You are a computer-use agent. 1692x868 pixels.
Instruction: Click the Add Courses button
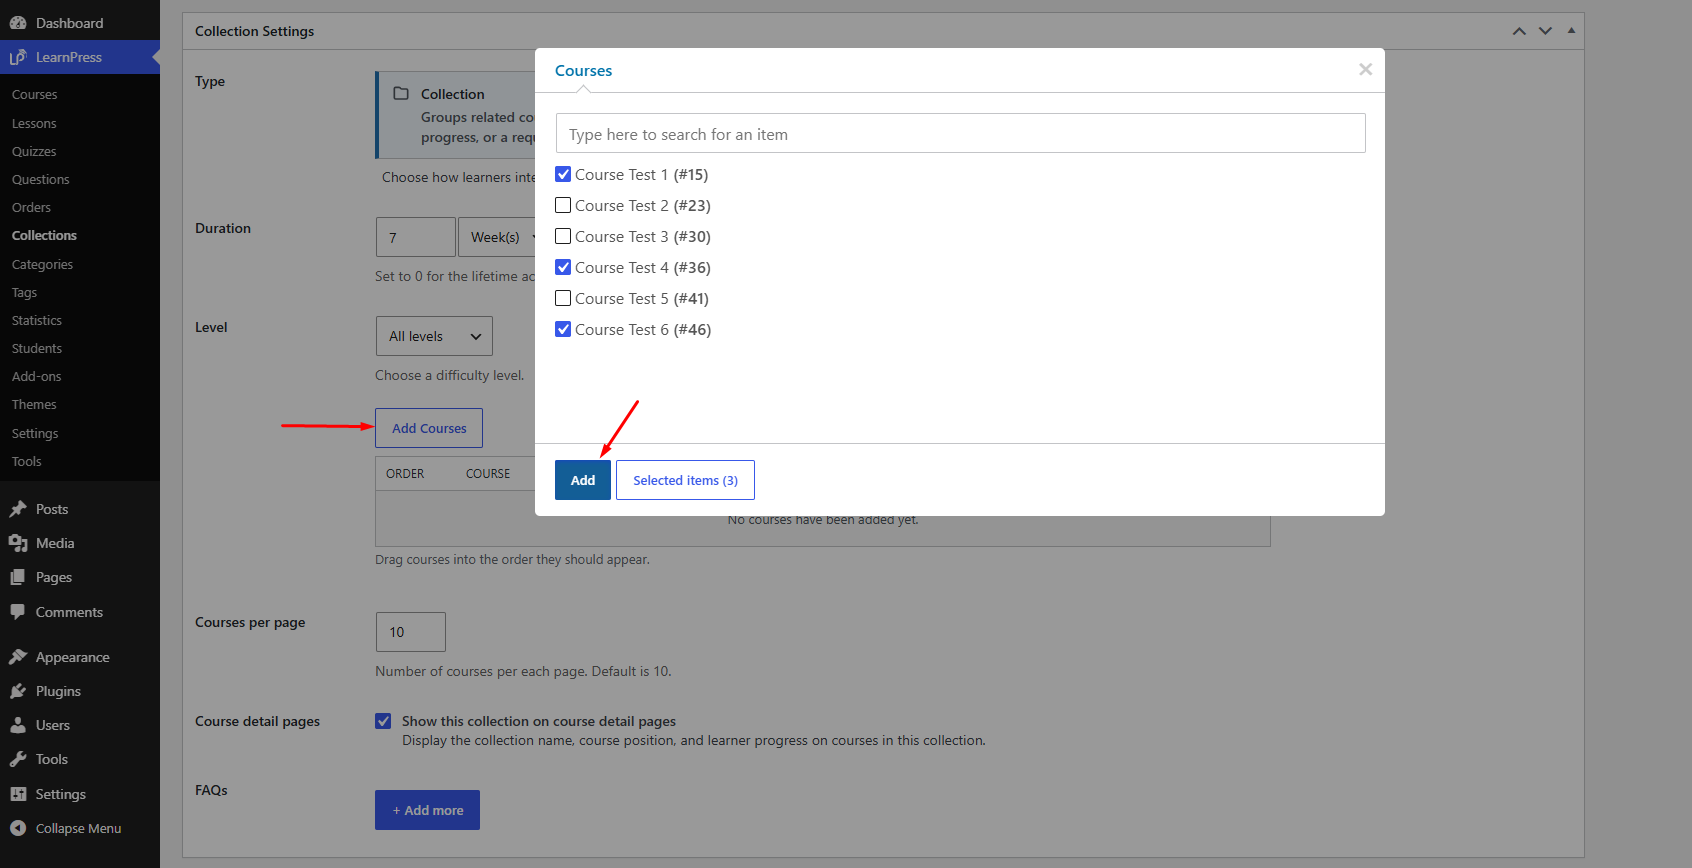pyautogui.click(x=429, y=428)
